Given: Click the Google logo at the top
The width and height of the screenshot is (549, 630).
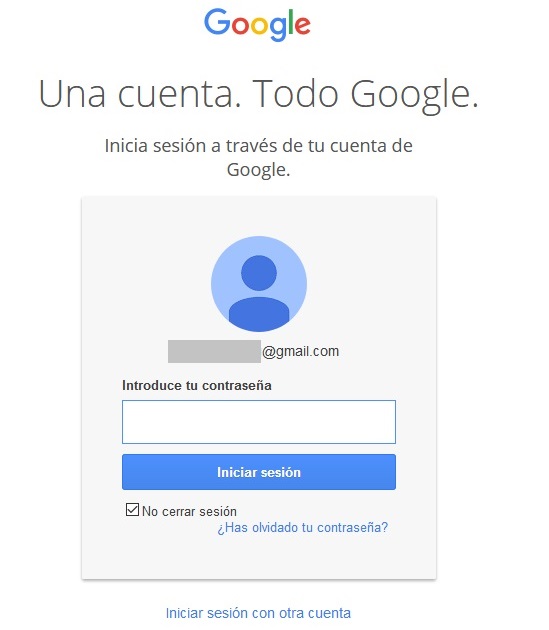Looking at the screenshot, I should pyautogui.click(x=257, y=25).
